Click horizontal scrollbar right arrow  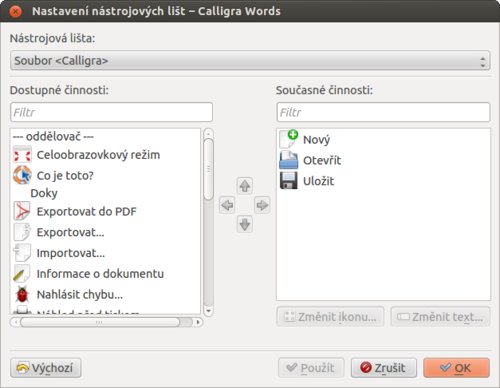(x=198, y=322)
